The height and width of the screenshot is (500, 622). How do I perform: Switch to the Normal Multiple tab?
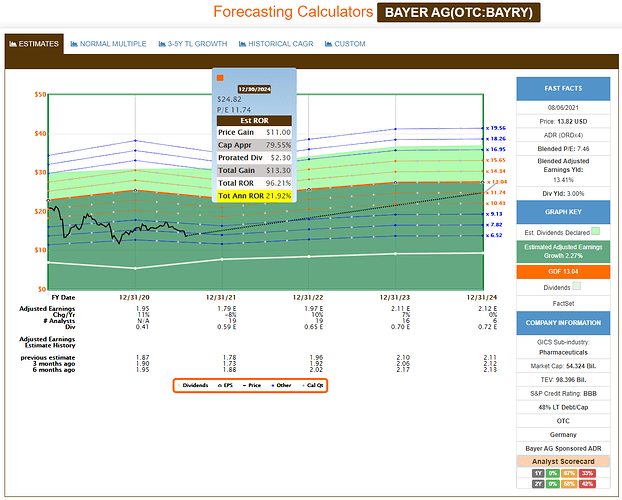(108, 44)
